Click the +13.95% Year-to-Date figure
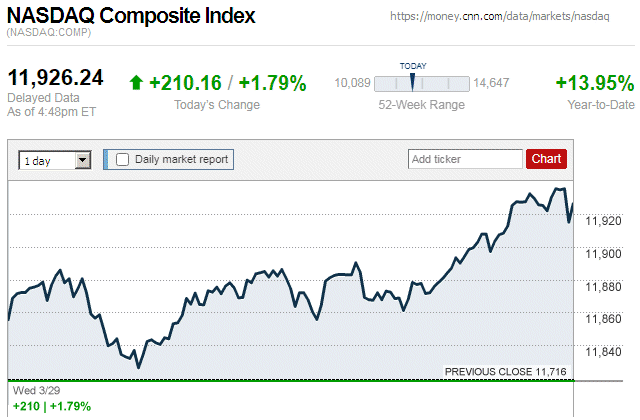Viewport: 640px width, 420px height. click(x=594, y=83)
